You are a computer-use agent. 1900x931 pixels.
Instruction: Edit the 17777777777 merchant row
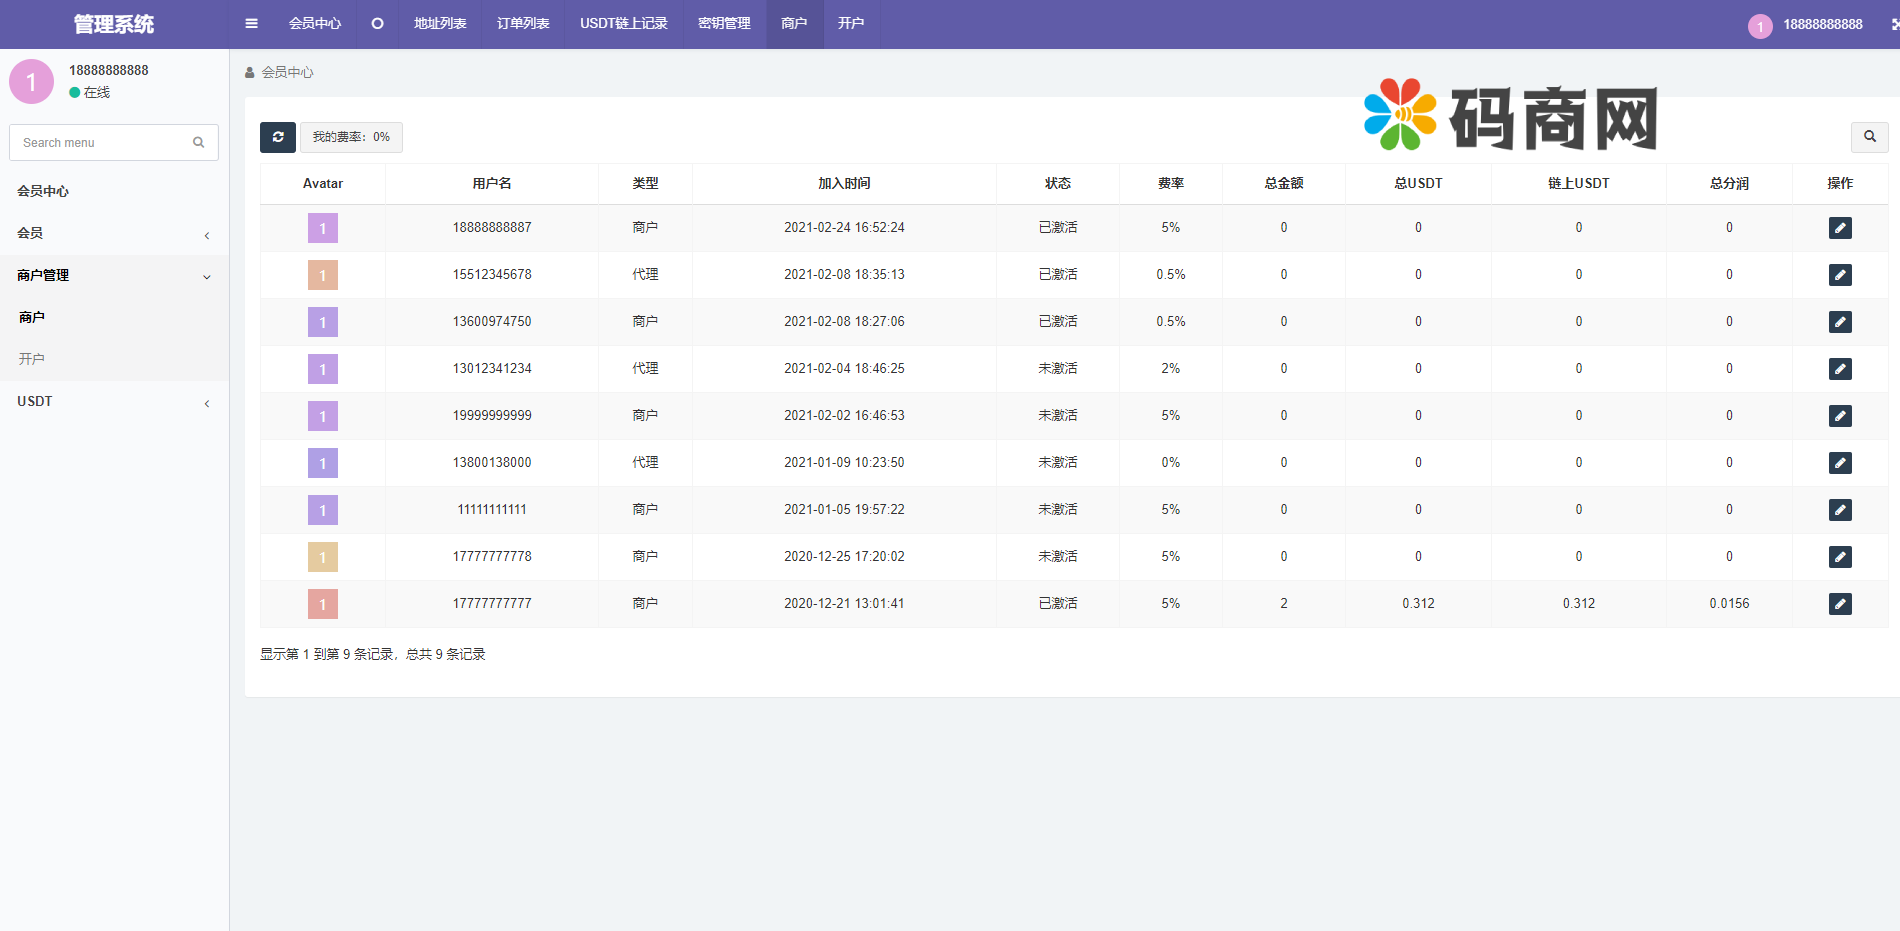pos(1840,604)
